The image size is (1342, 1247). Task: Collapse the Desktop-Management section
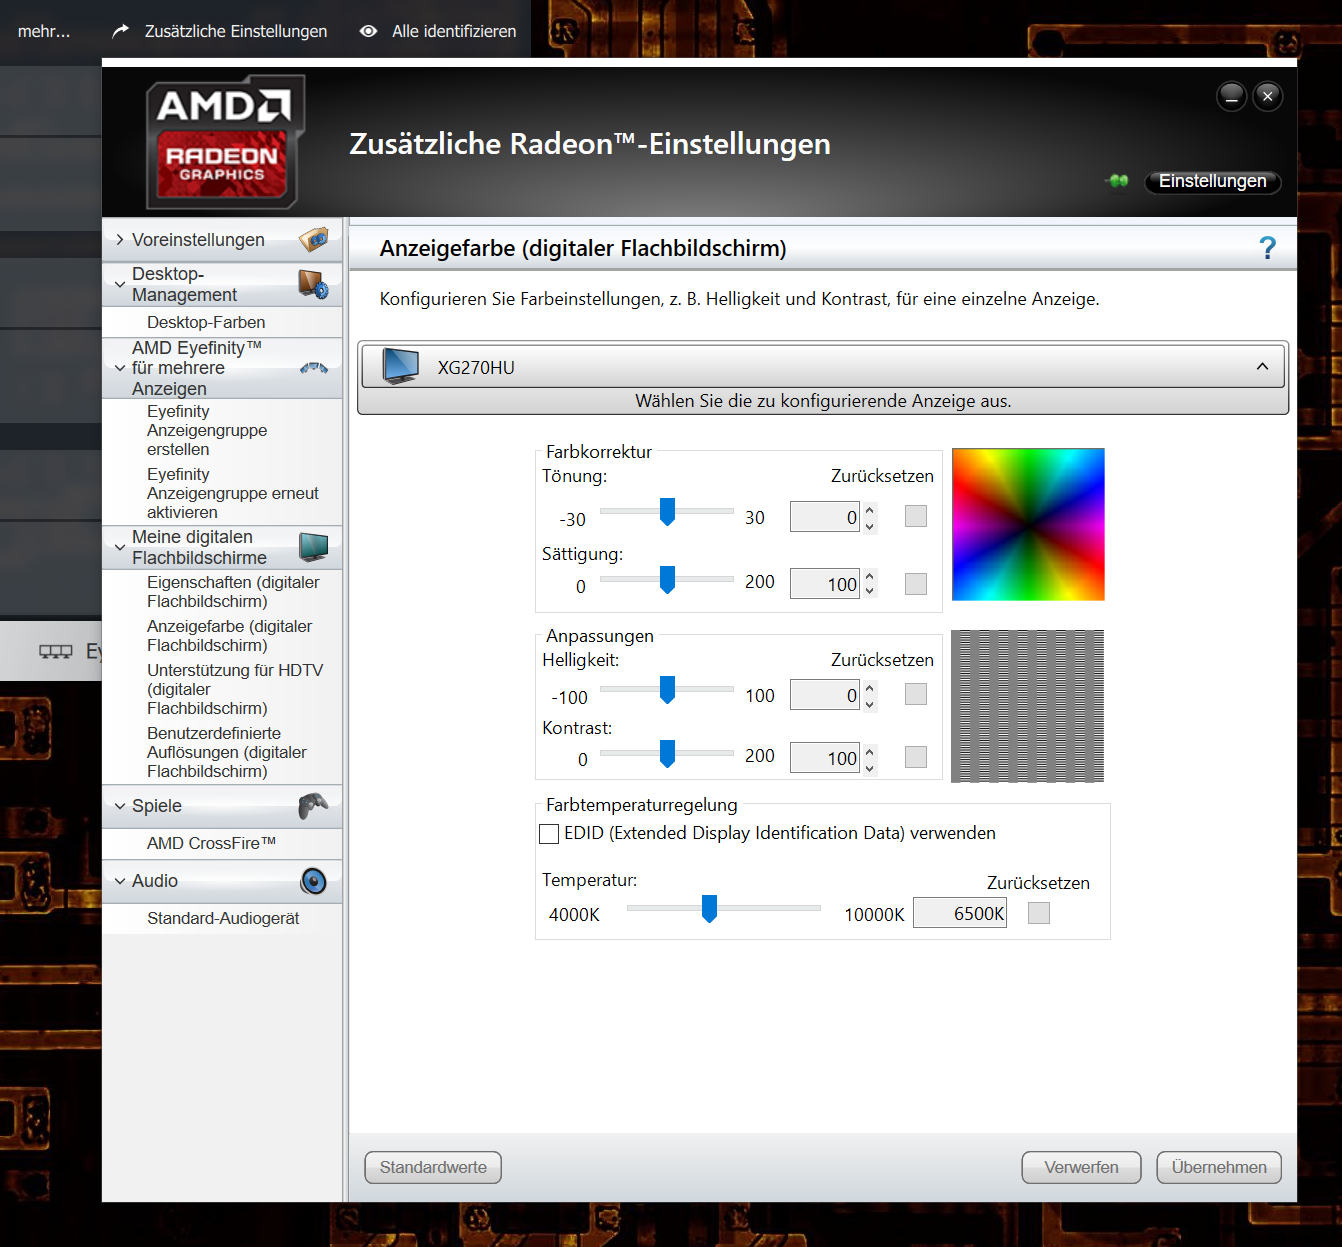tap(120, 284)
